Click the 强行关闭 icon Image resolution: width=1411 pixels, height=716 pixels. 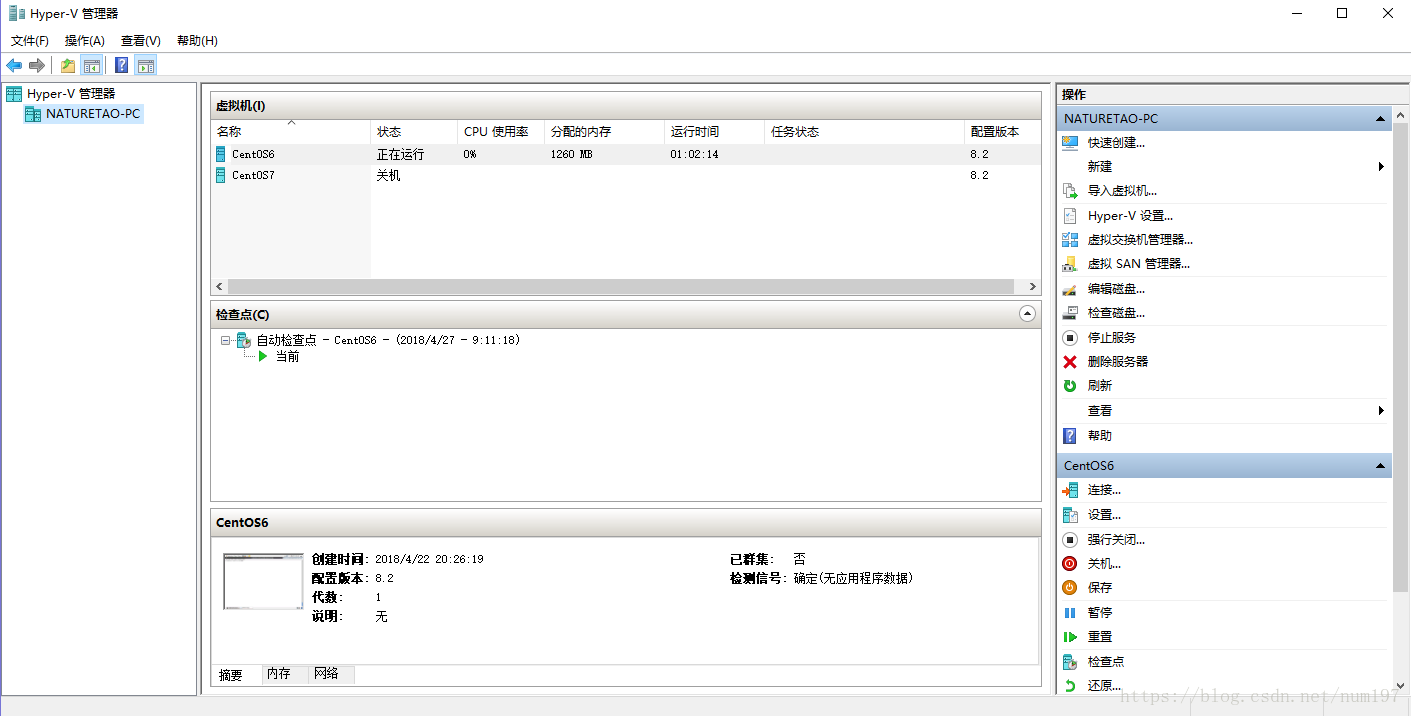[1070, 540]
